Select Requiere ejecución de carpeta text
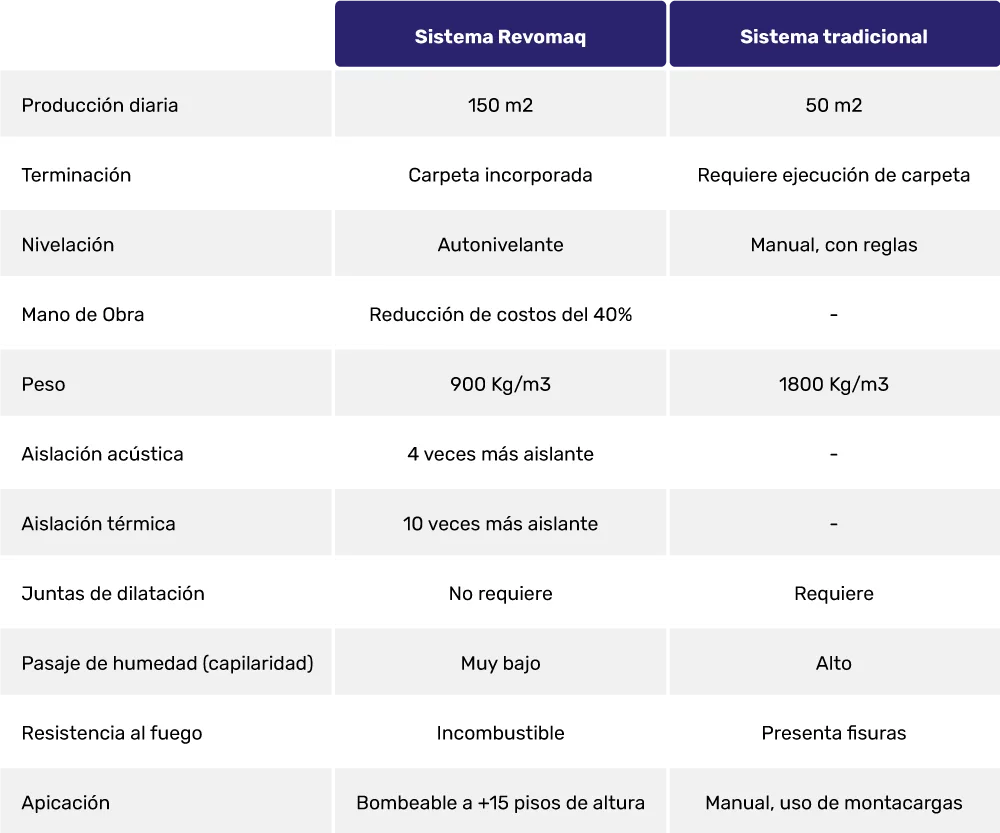This screenshot has width=1000, height=833. pos(834,175)
